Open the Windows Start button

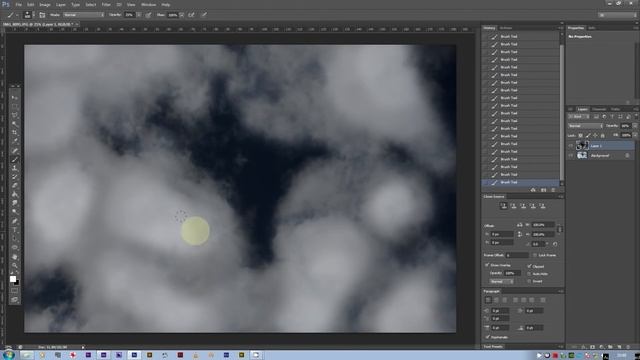coord(9,355)
